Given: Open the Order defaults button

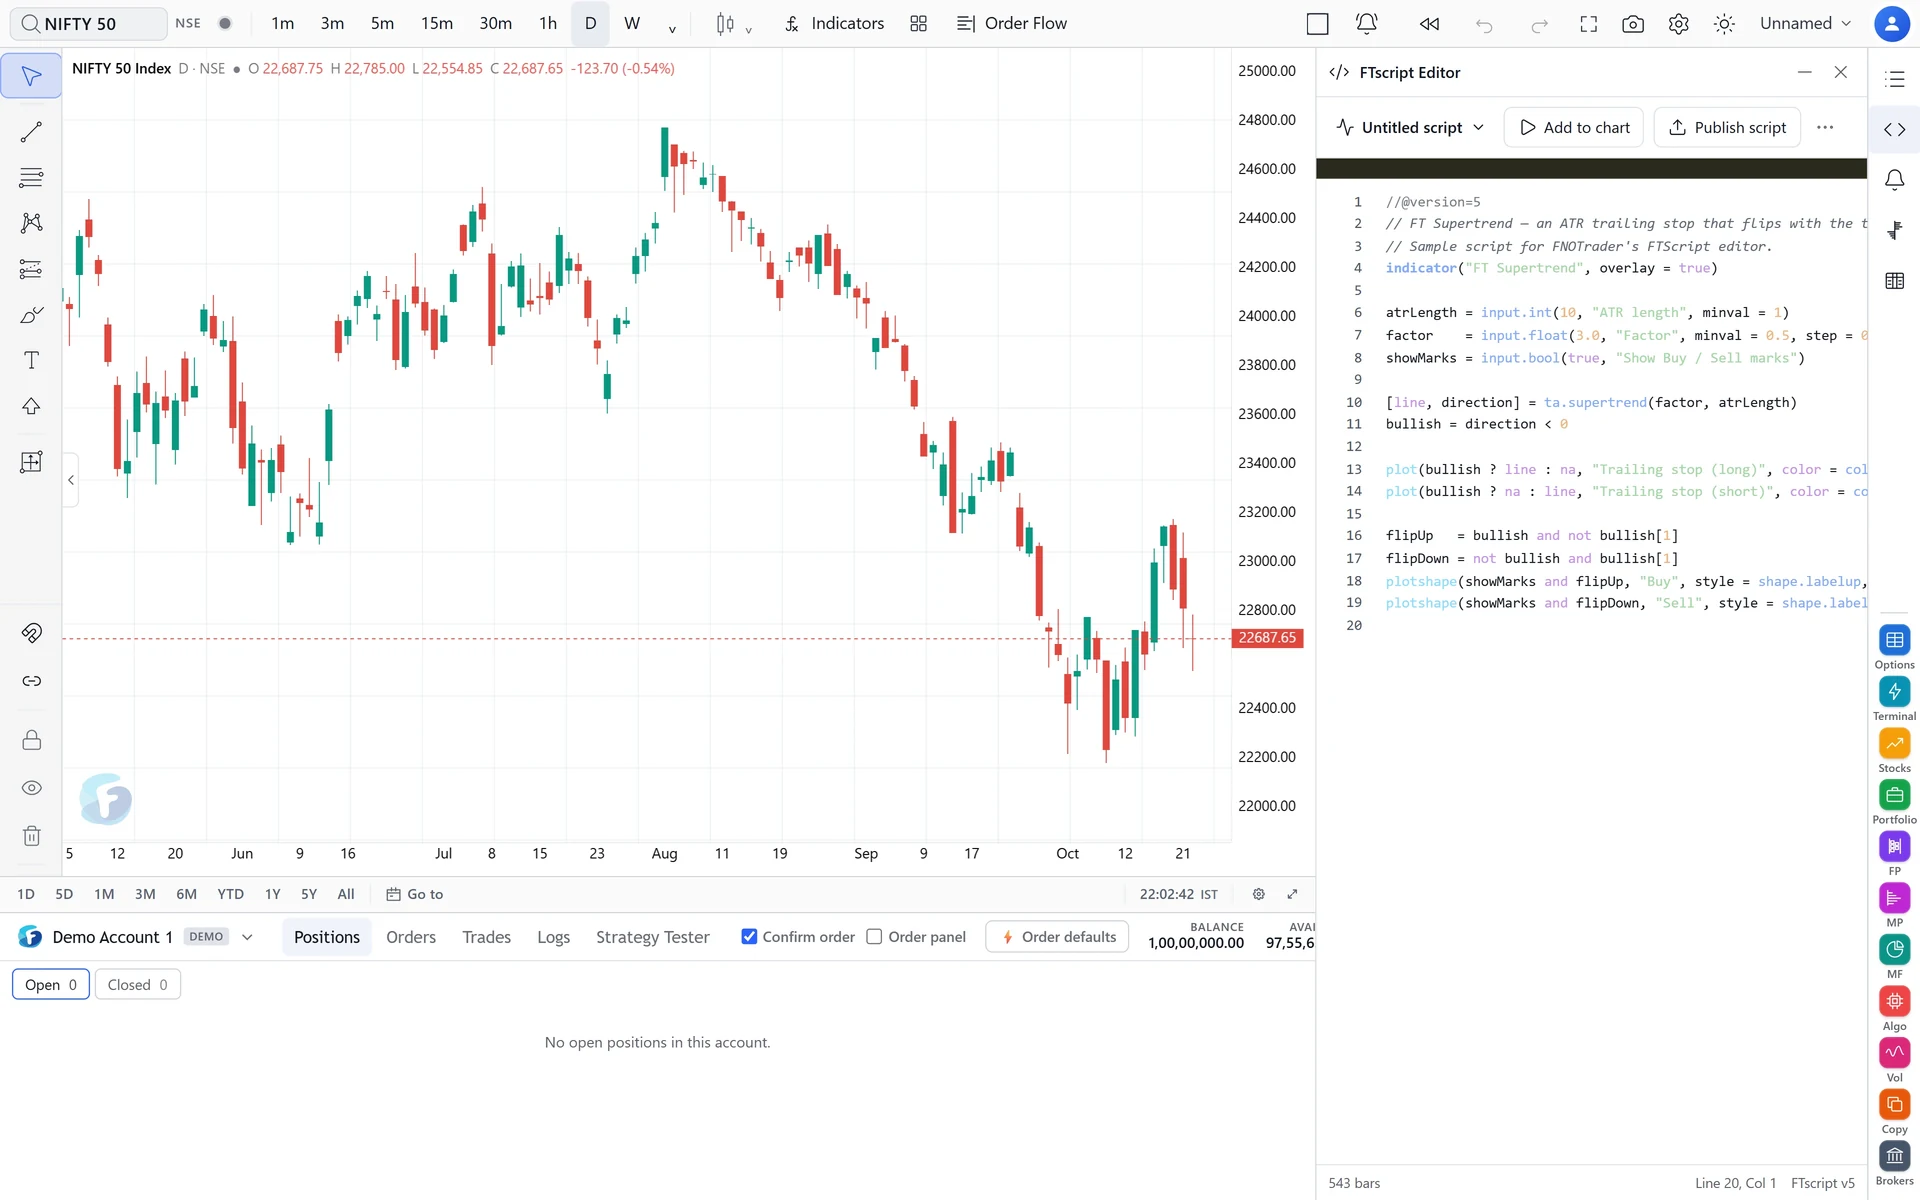Looking at the screenshot, I should point(1057,937).
